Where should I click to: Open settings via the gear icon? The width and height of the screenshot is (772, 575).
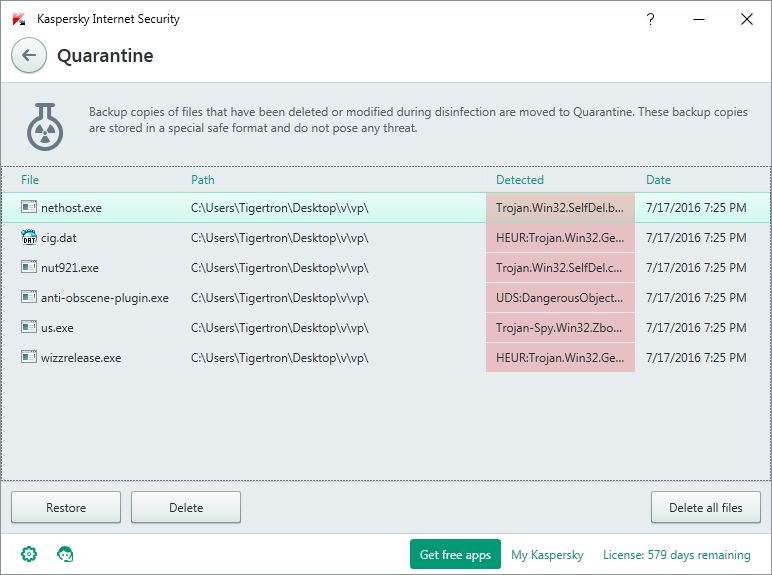[29, 554]
